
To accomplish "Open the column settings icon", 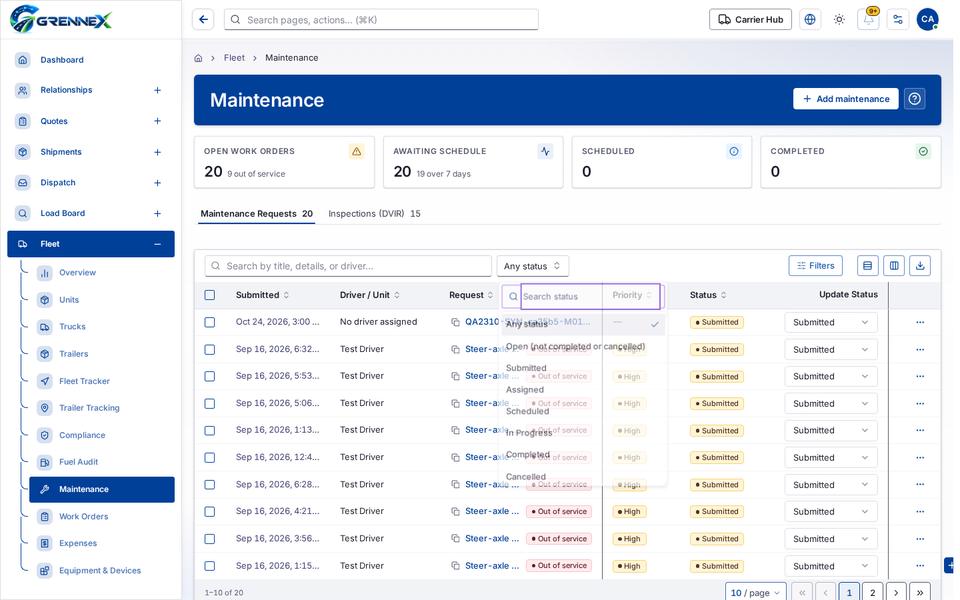I will tap(894, 266).
